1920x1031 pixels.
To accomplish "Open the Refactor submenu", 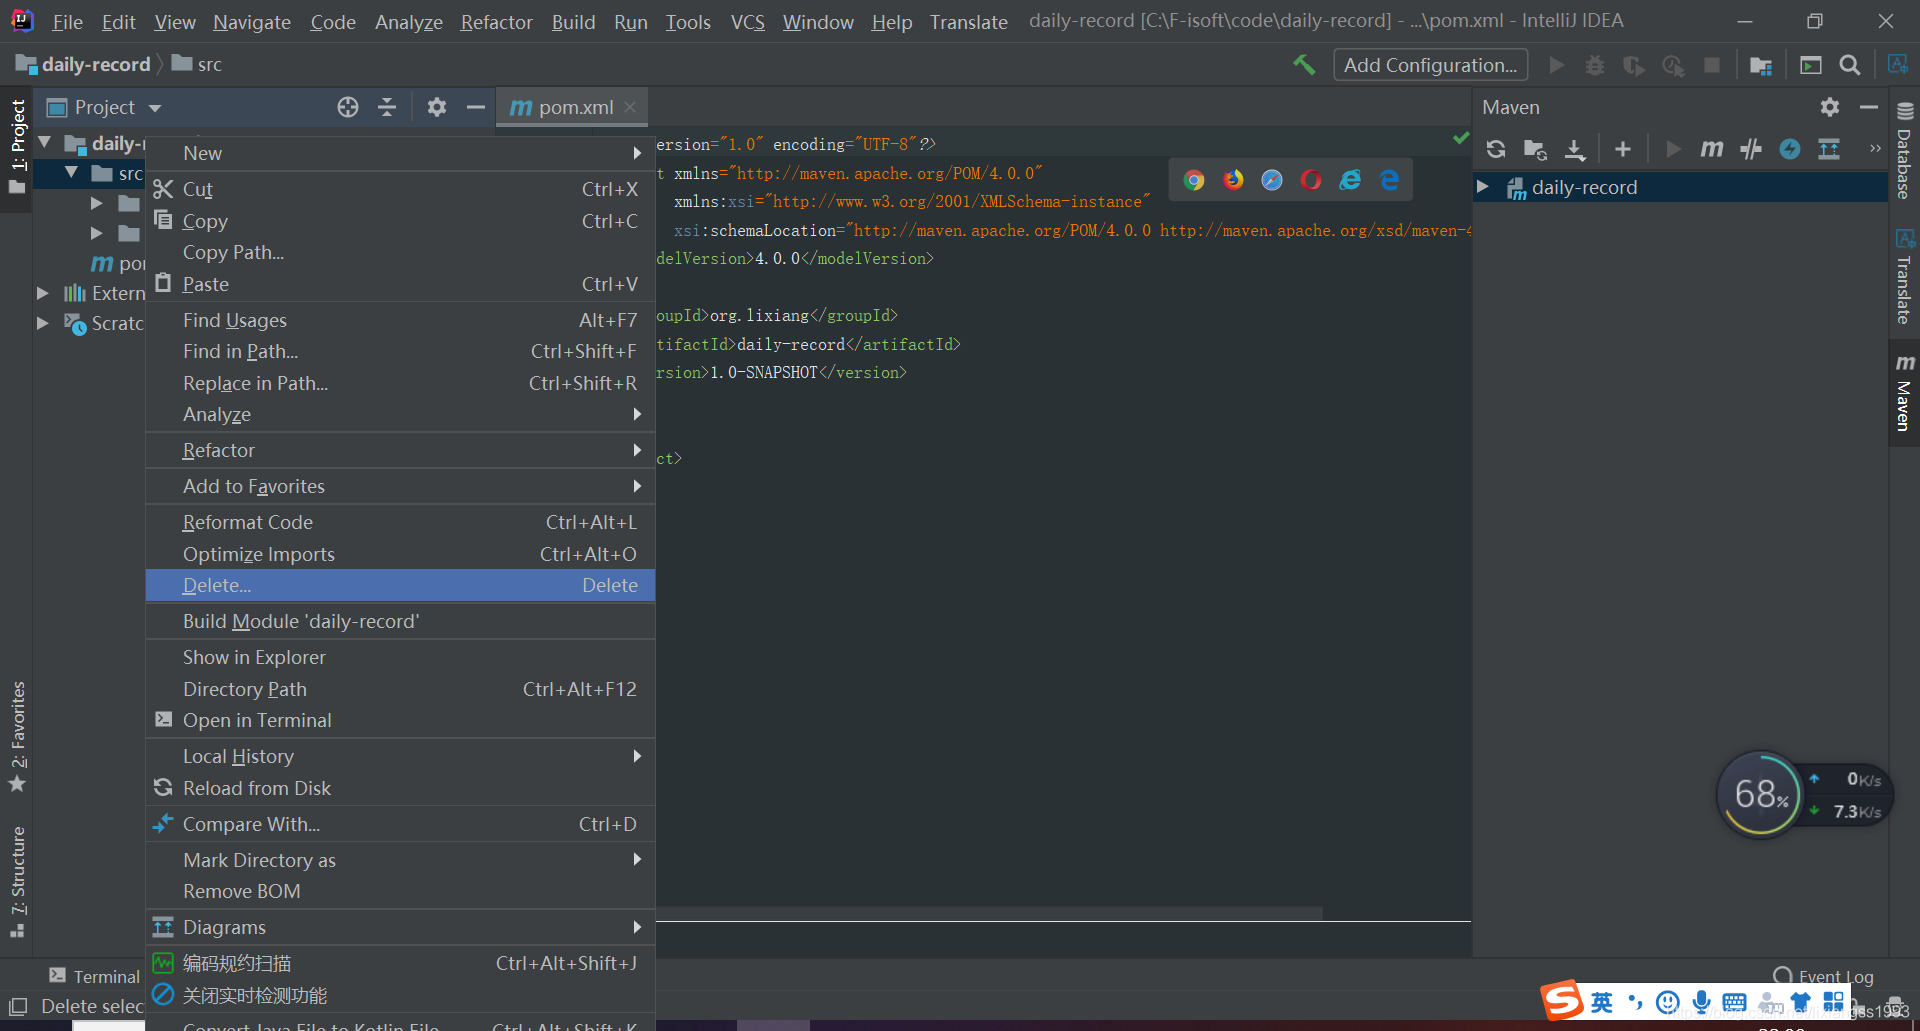I will coord(400,450).
